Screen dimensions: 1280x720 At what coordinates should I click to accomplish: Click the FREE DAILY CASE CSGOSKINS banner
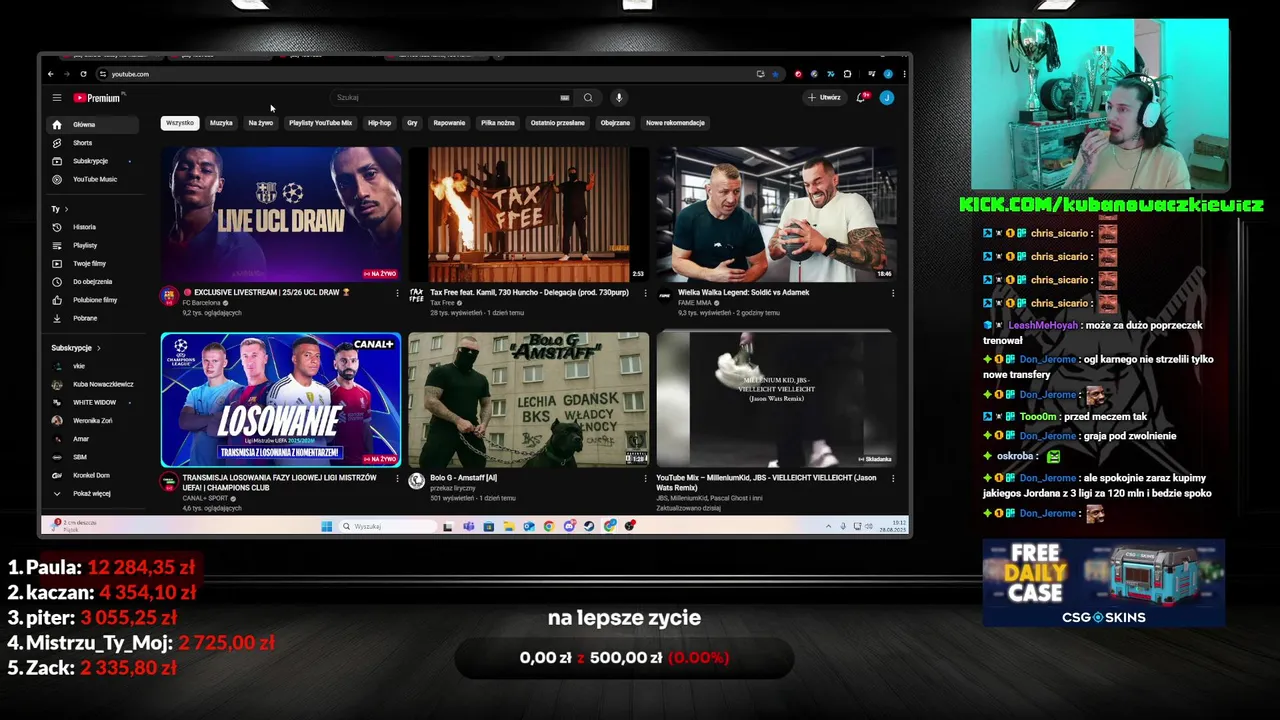click(1104, 584)
